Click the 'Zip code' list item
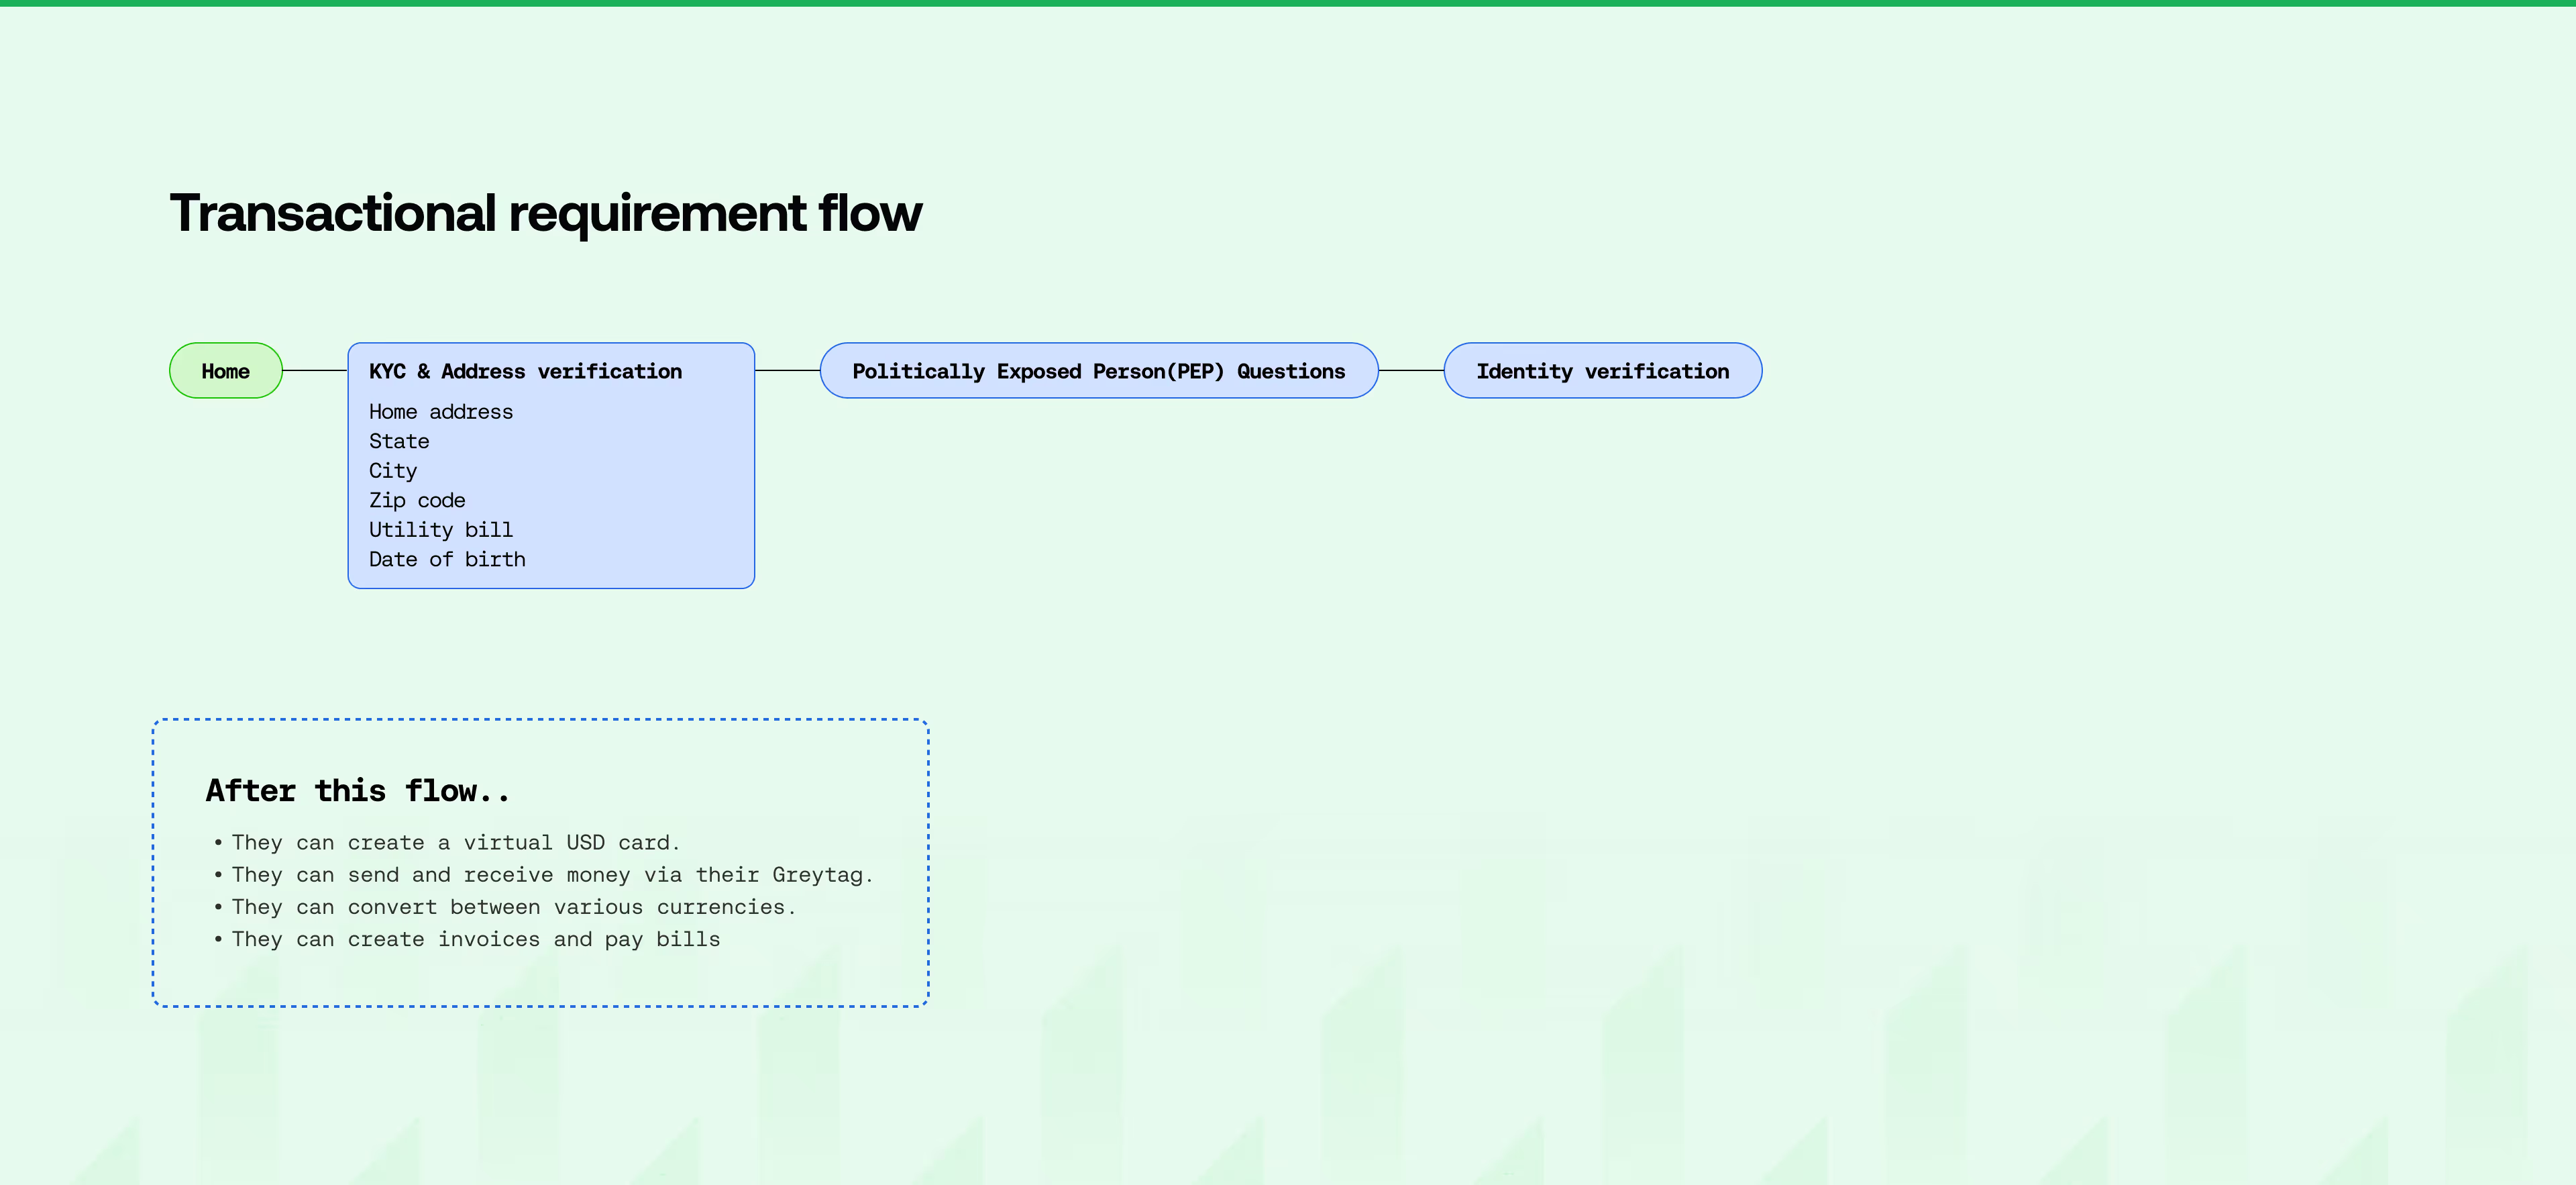 [x=417, y=500]
